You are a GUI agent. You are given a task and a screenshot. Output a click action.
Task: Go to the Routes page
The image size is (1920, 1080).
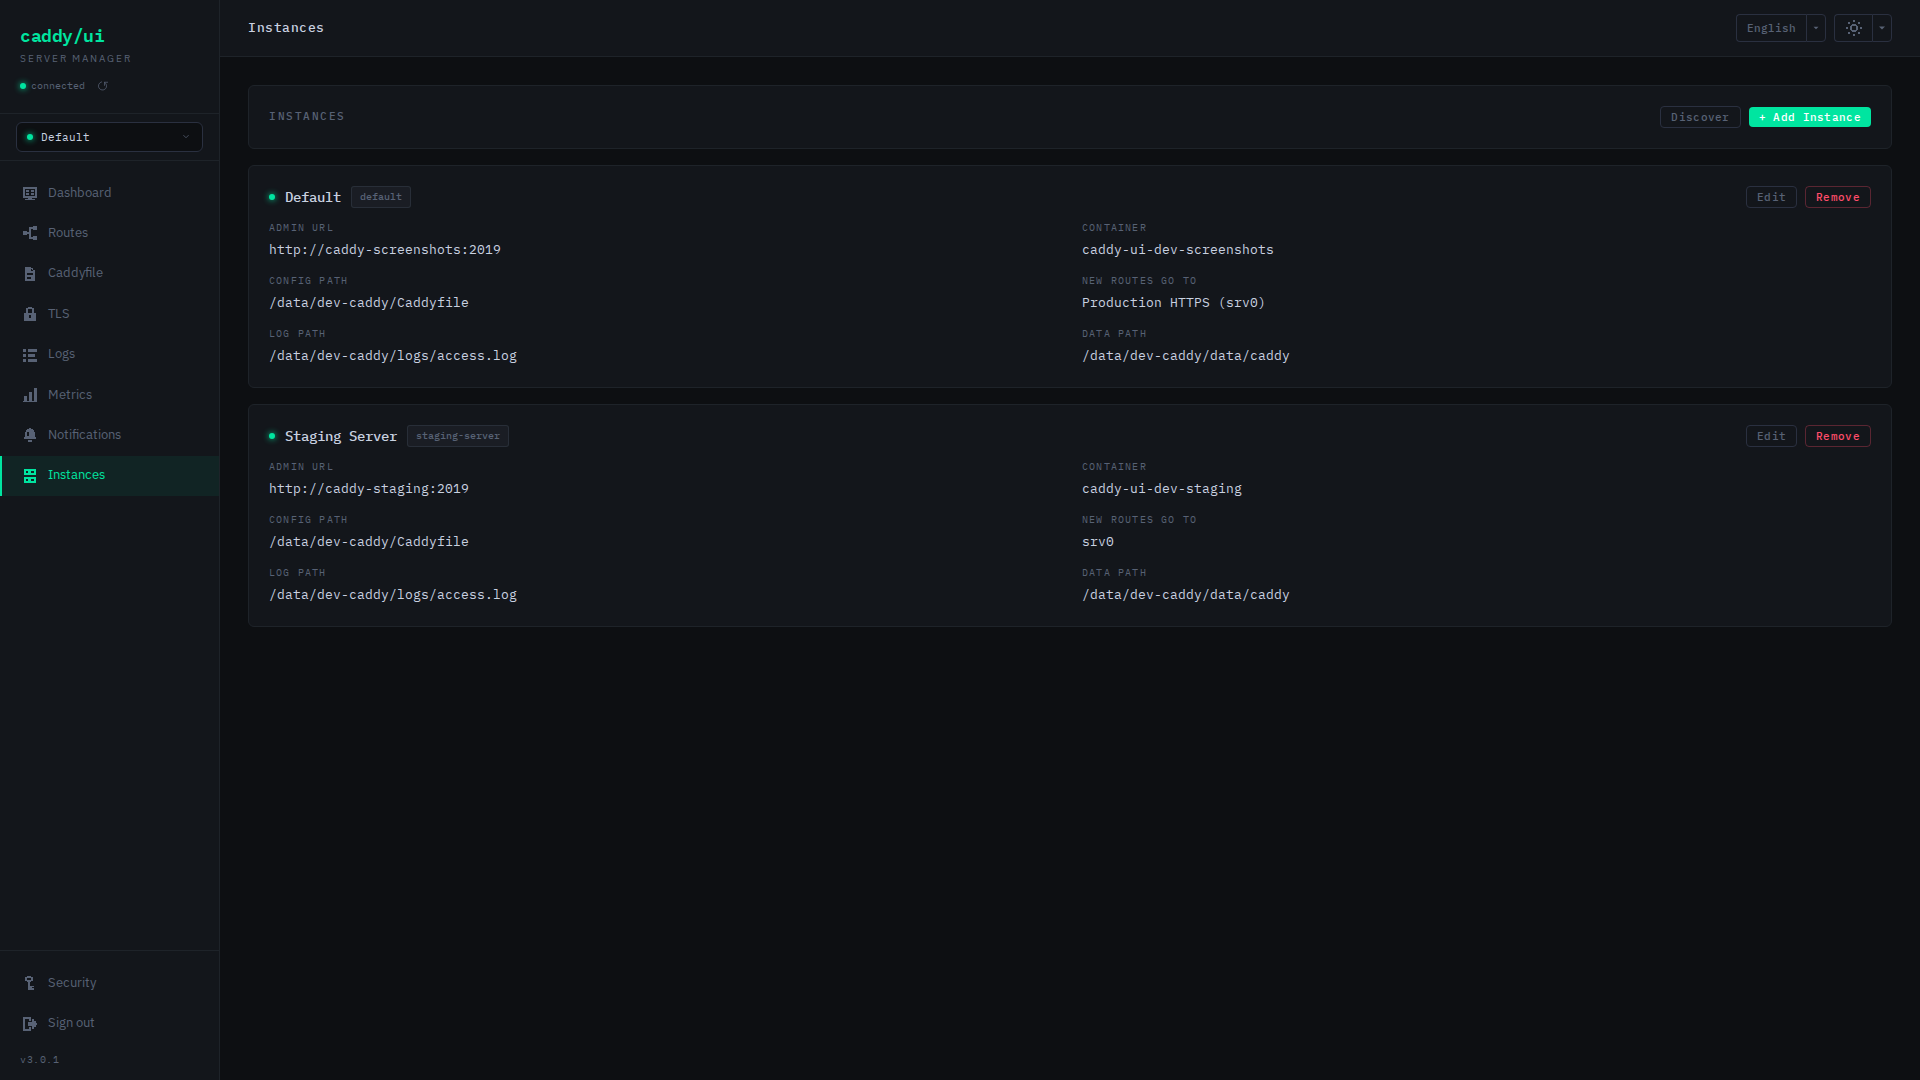(x=110, y=233)
